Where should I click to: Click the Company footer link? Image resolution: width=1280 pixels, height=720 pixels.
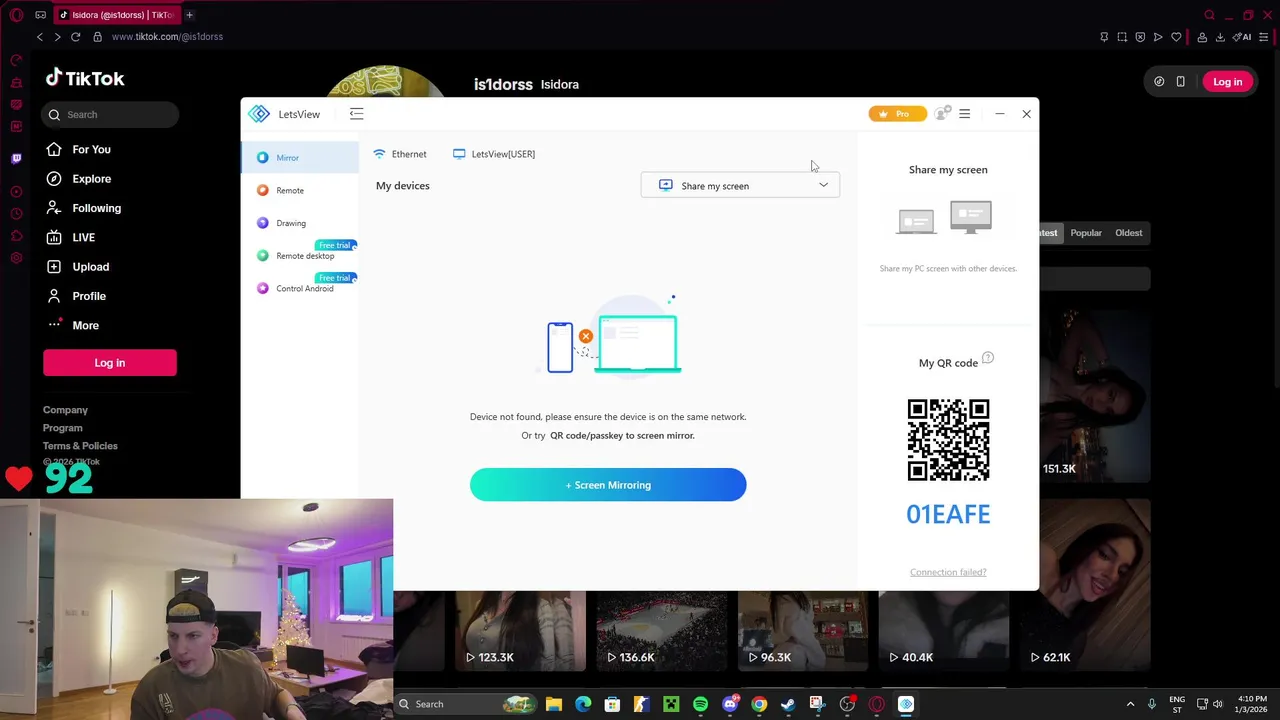65,410
